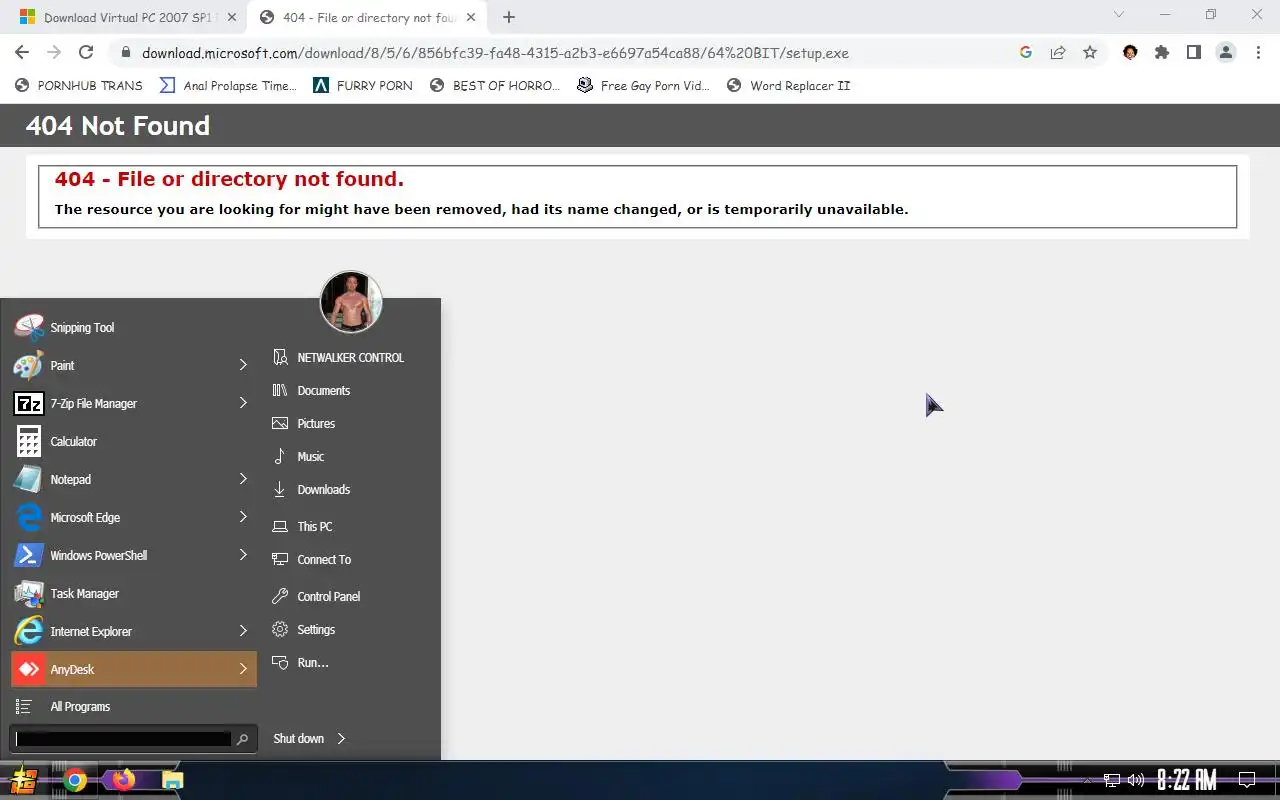Open All Programs in the Start menu
The image size is (1280, 800).
point(80,706)
